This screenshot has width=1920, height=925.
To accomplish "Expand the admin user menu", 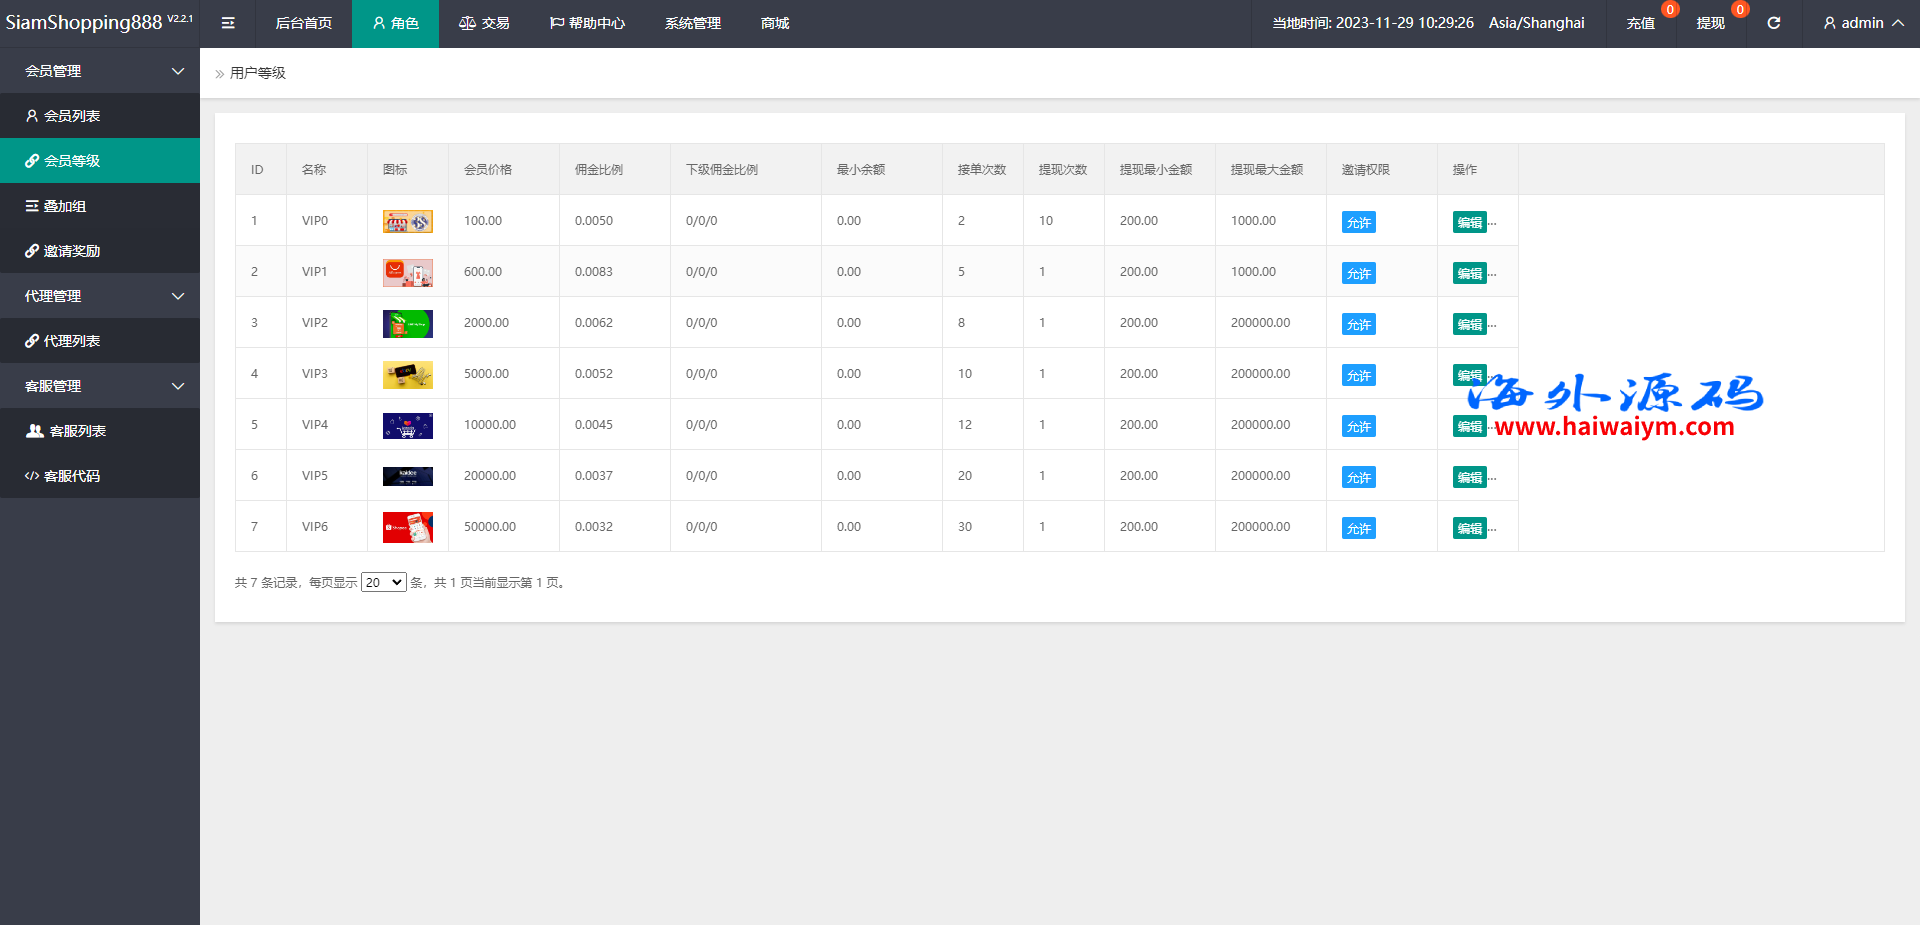I will coord(1862,23).
